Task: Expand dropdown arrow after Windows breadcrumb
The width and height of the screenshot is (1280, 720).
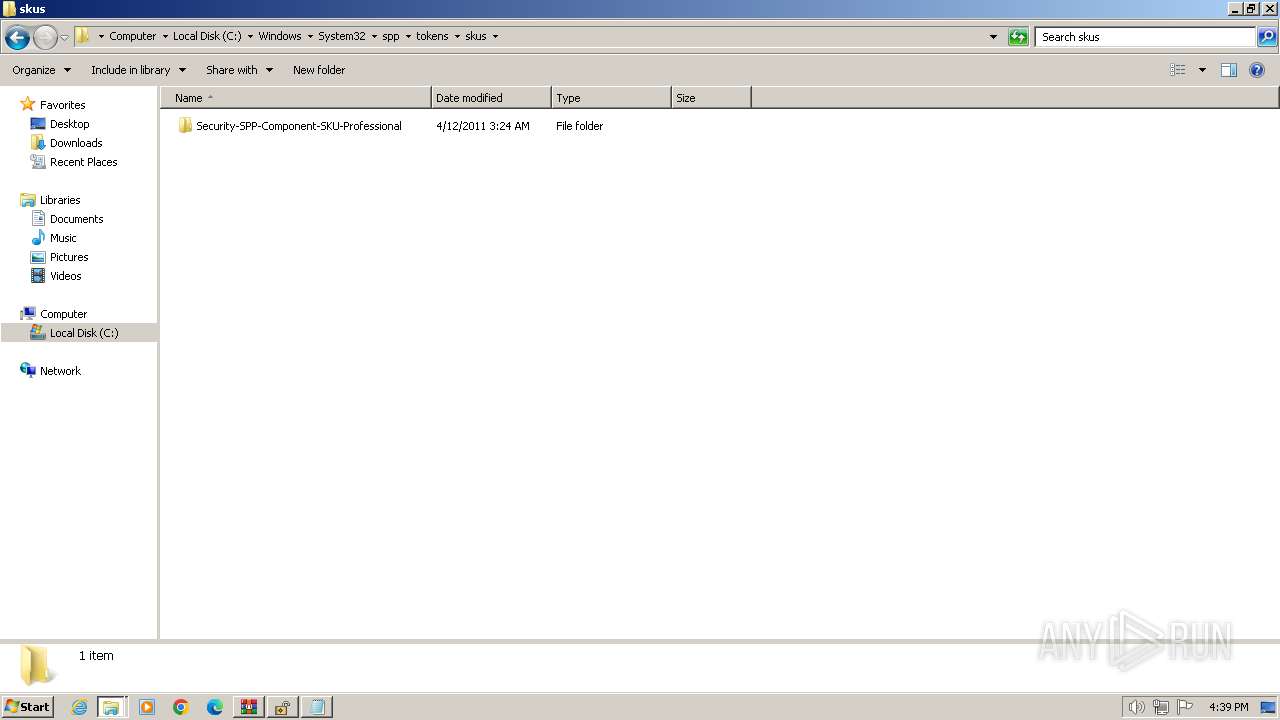Action: tap(310, 36)
